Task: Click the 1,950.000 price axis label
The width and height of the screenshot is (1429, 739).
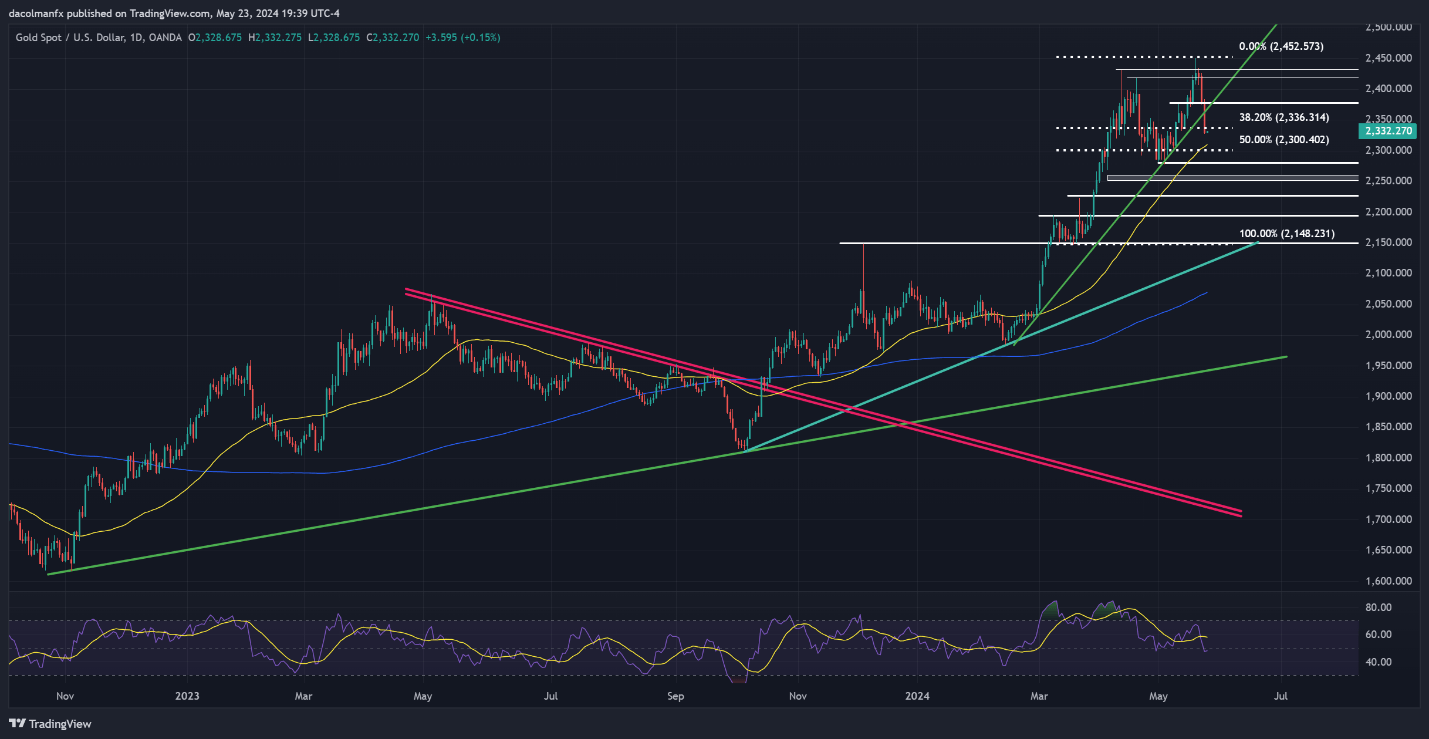Action: [x=1389, y=366]
